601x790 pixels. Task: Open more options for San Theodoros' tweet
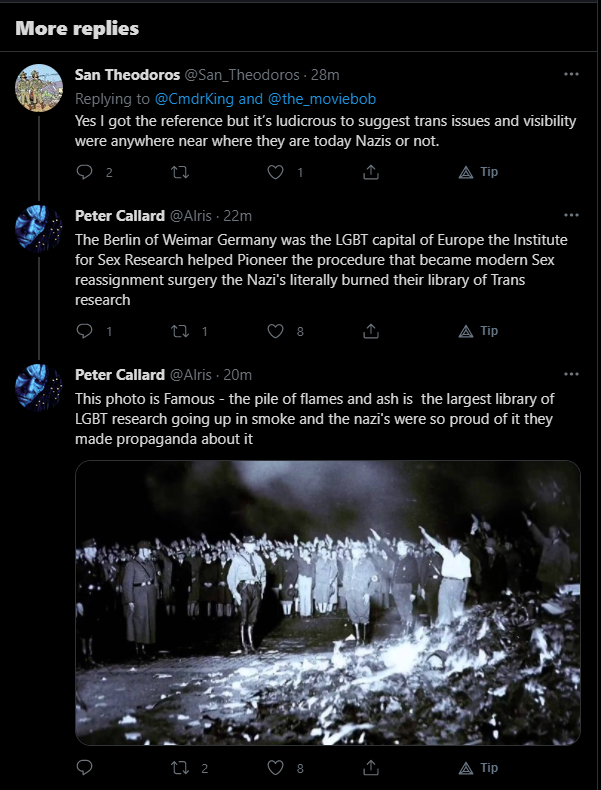click(x=571, y=75)
